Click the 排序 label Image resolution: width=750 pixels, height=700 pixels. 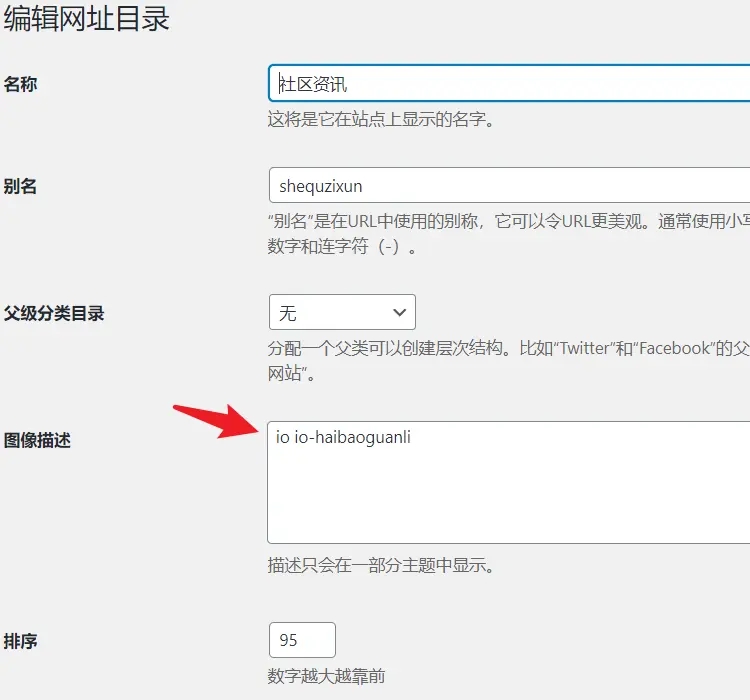(x=21, y=641)
